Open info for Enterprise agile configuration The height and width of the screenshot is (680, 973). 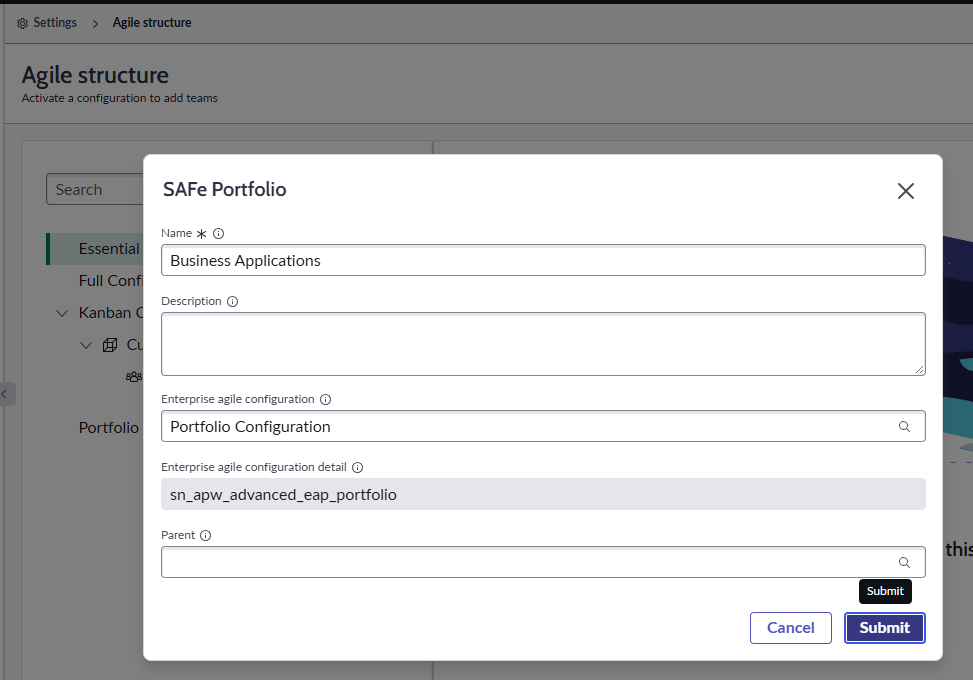326,400
